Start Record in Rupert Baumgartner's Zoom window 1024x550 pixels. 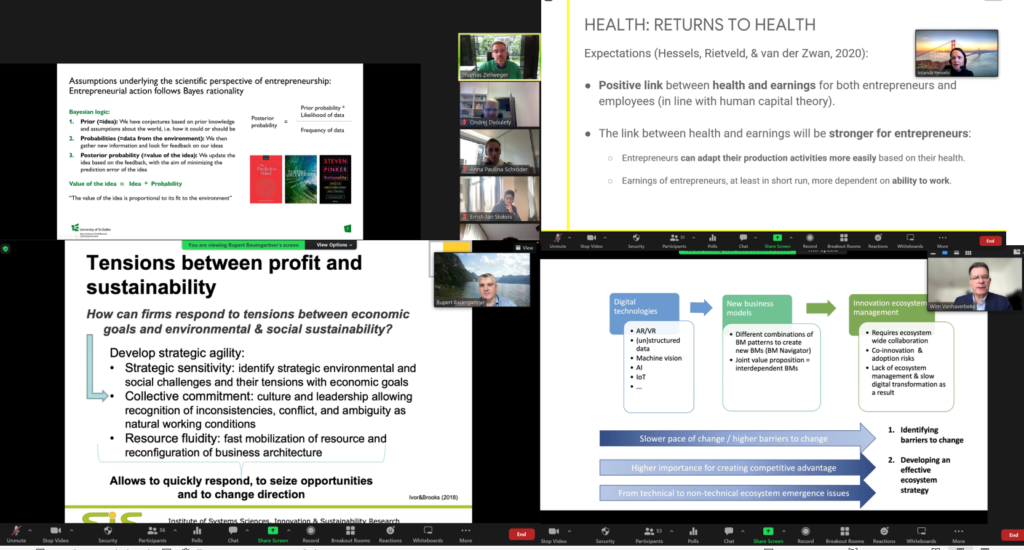pos(311,534)
